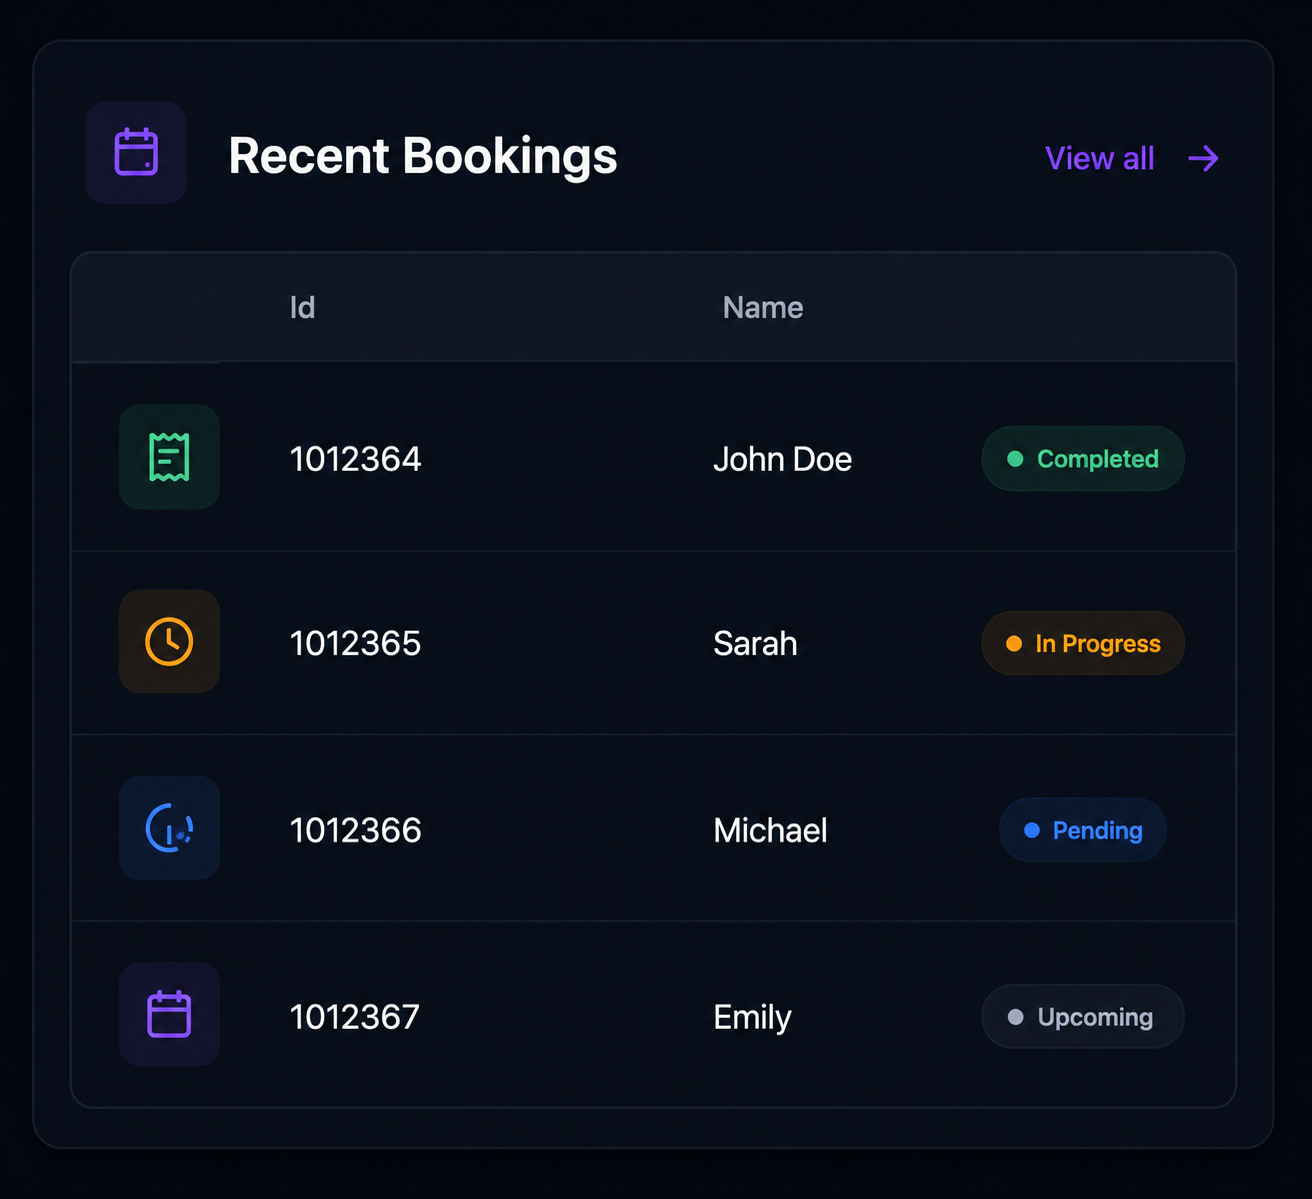Sort by the Id column header

302,307
